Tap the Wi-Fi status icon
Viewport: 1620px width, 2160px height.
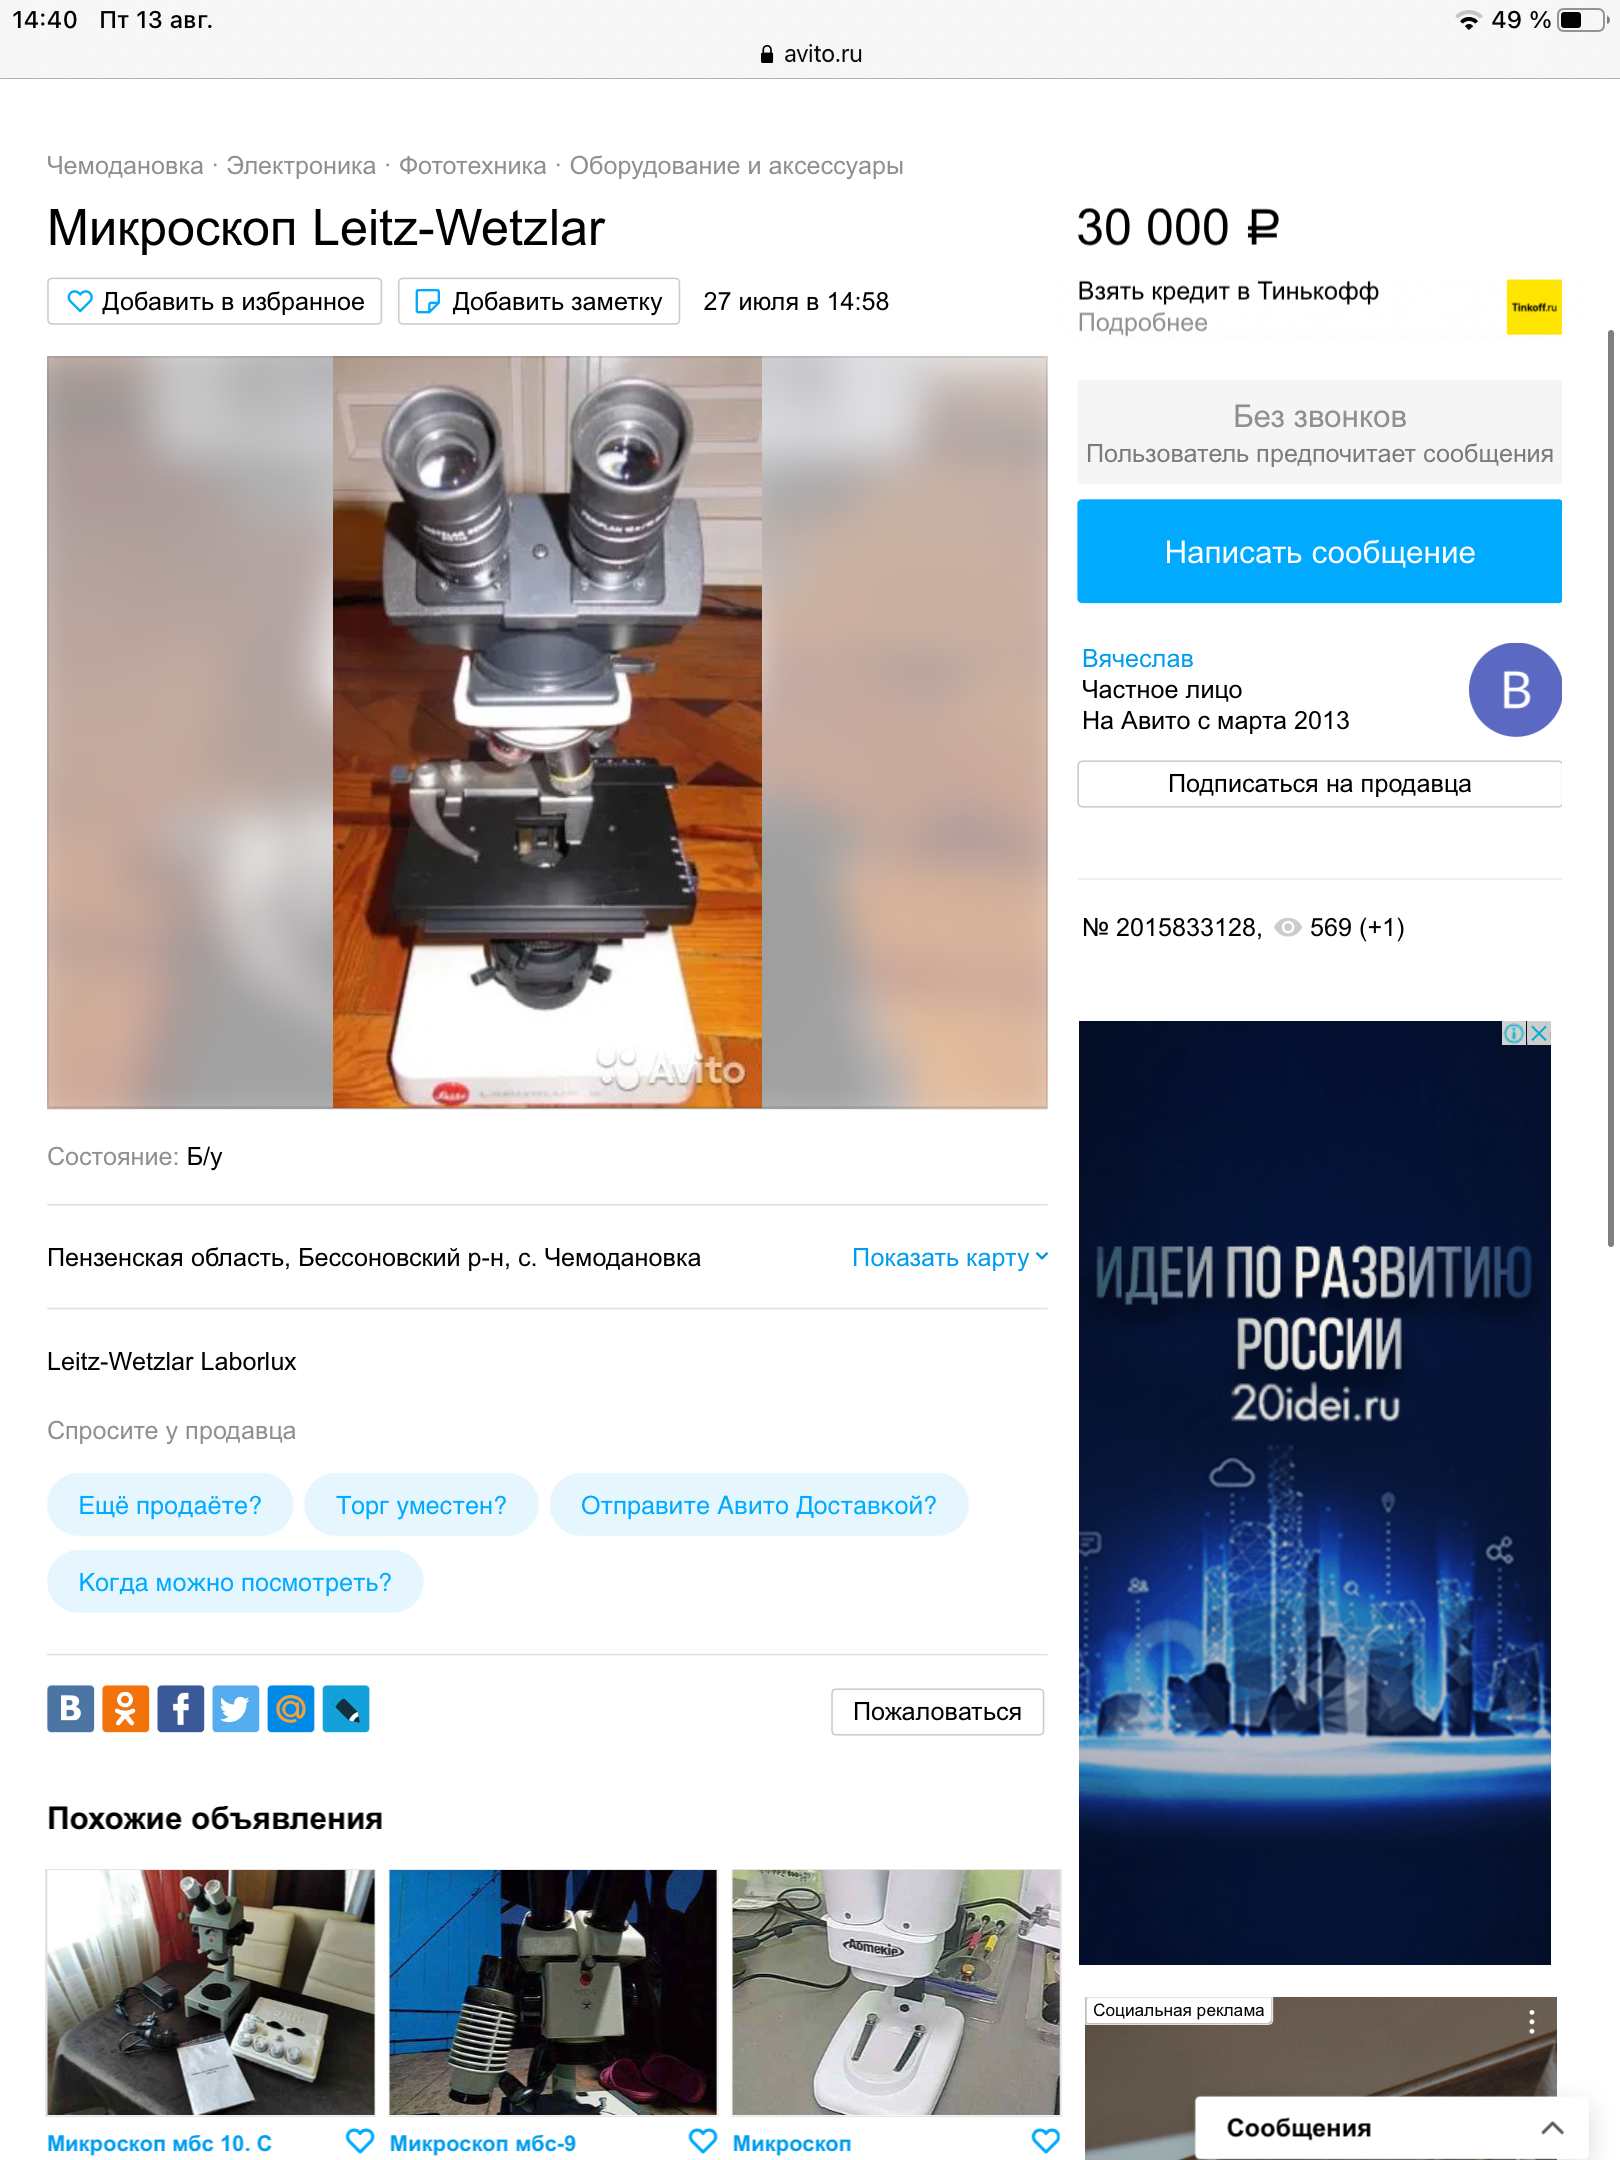pos(1468,20)
